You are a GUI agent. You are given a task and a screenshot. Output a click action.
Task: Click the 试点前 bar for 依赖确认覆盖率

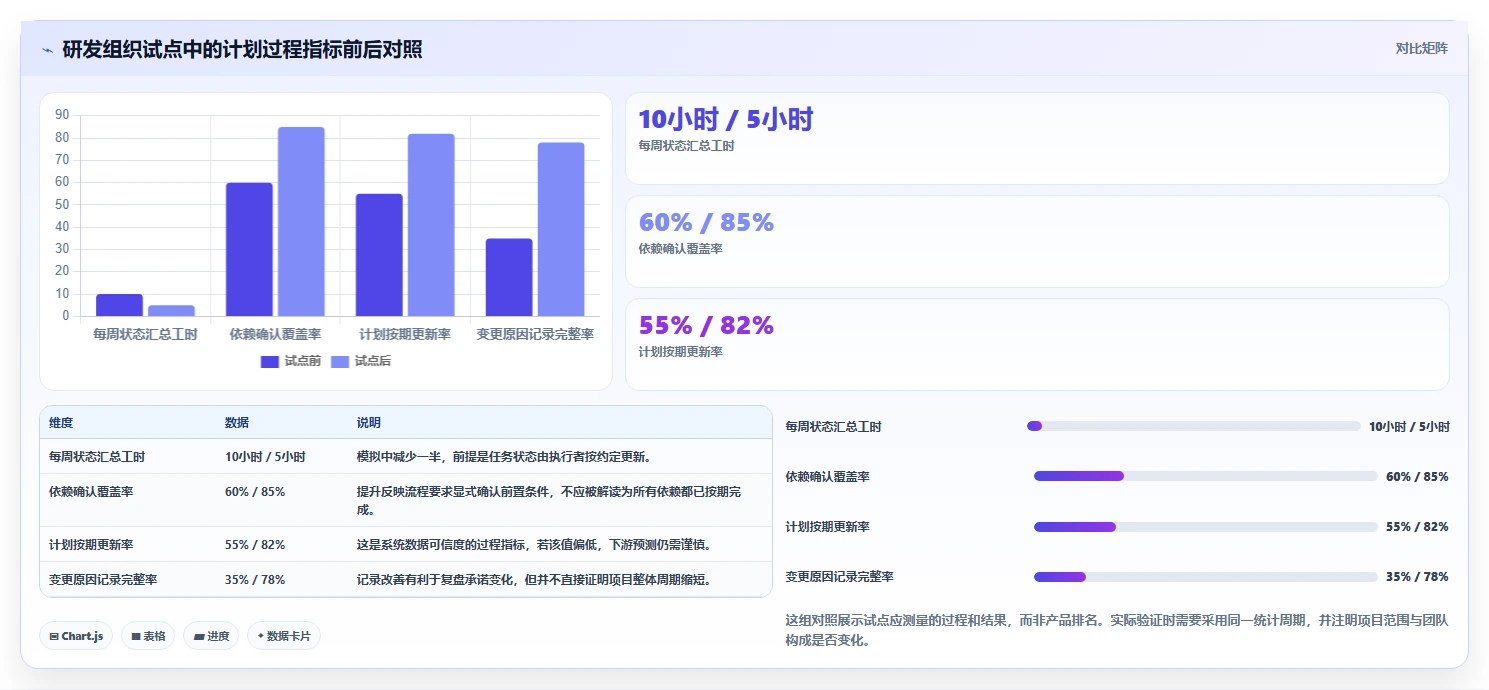click(249, 249)
